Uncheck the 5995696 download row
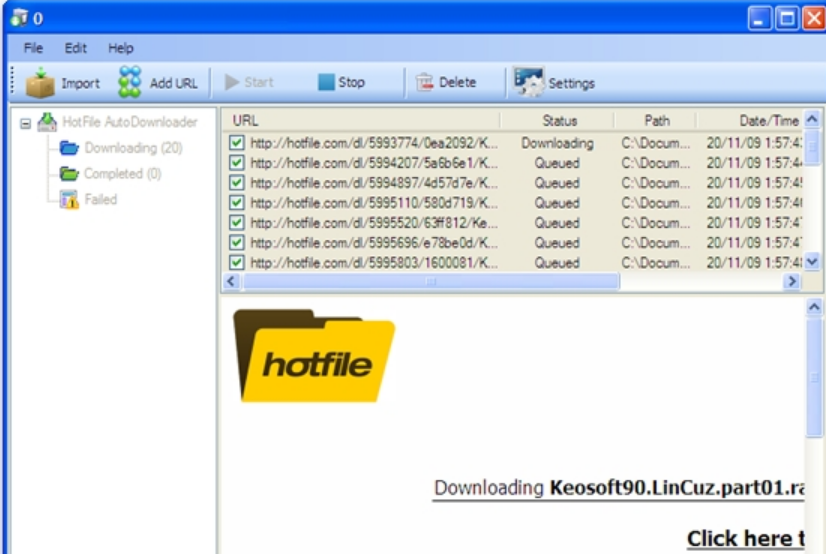This screenshot has height=554, width=826. pyautogui.click(x=237, y=243)
